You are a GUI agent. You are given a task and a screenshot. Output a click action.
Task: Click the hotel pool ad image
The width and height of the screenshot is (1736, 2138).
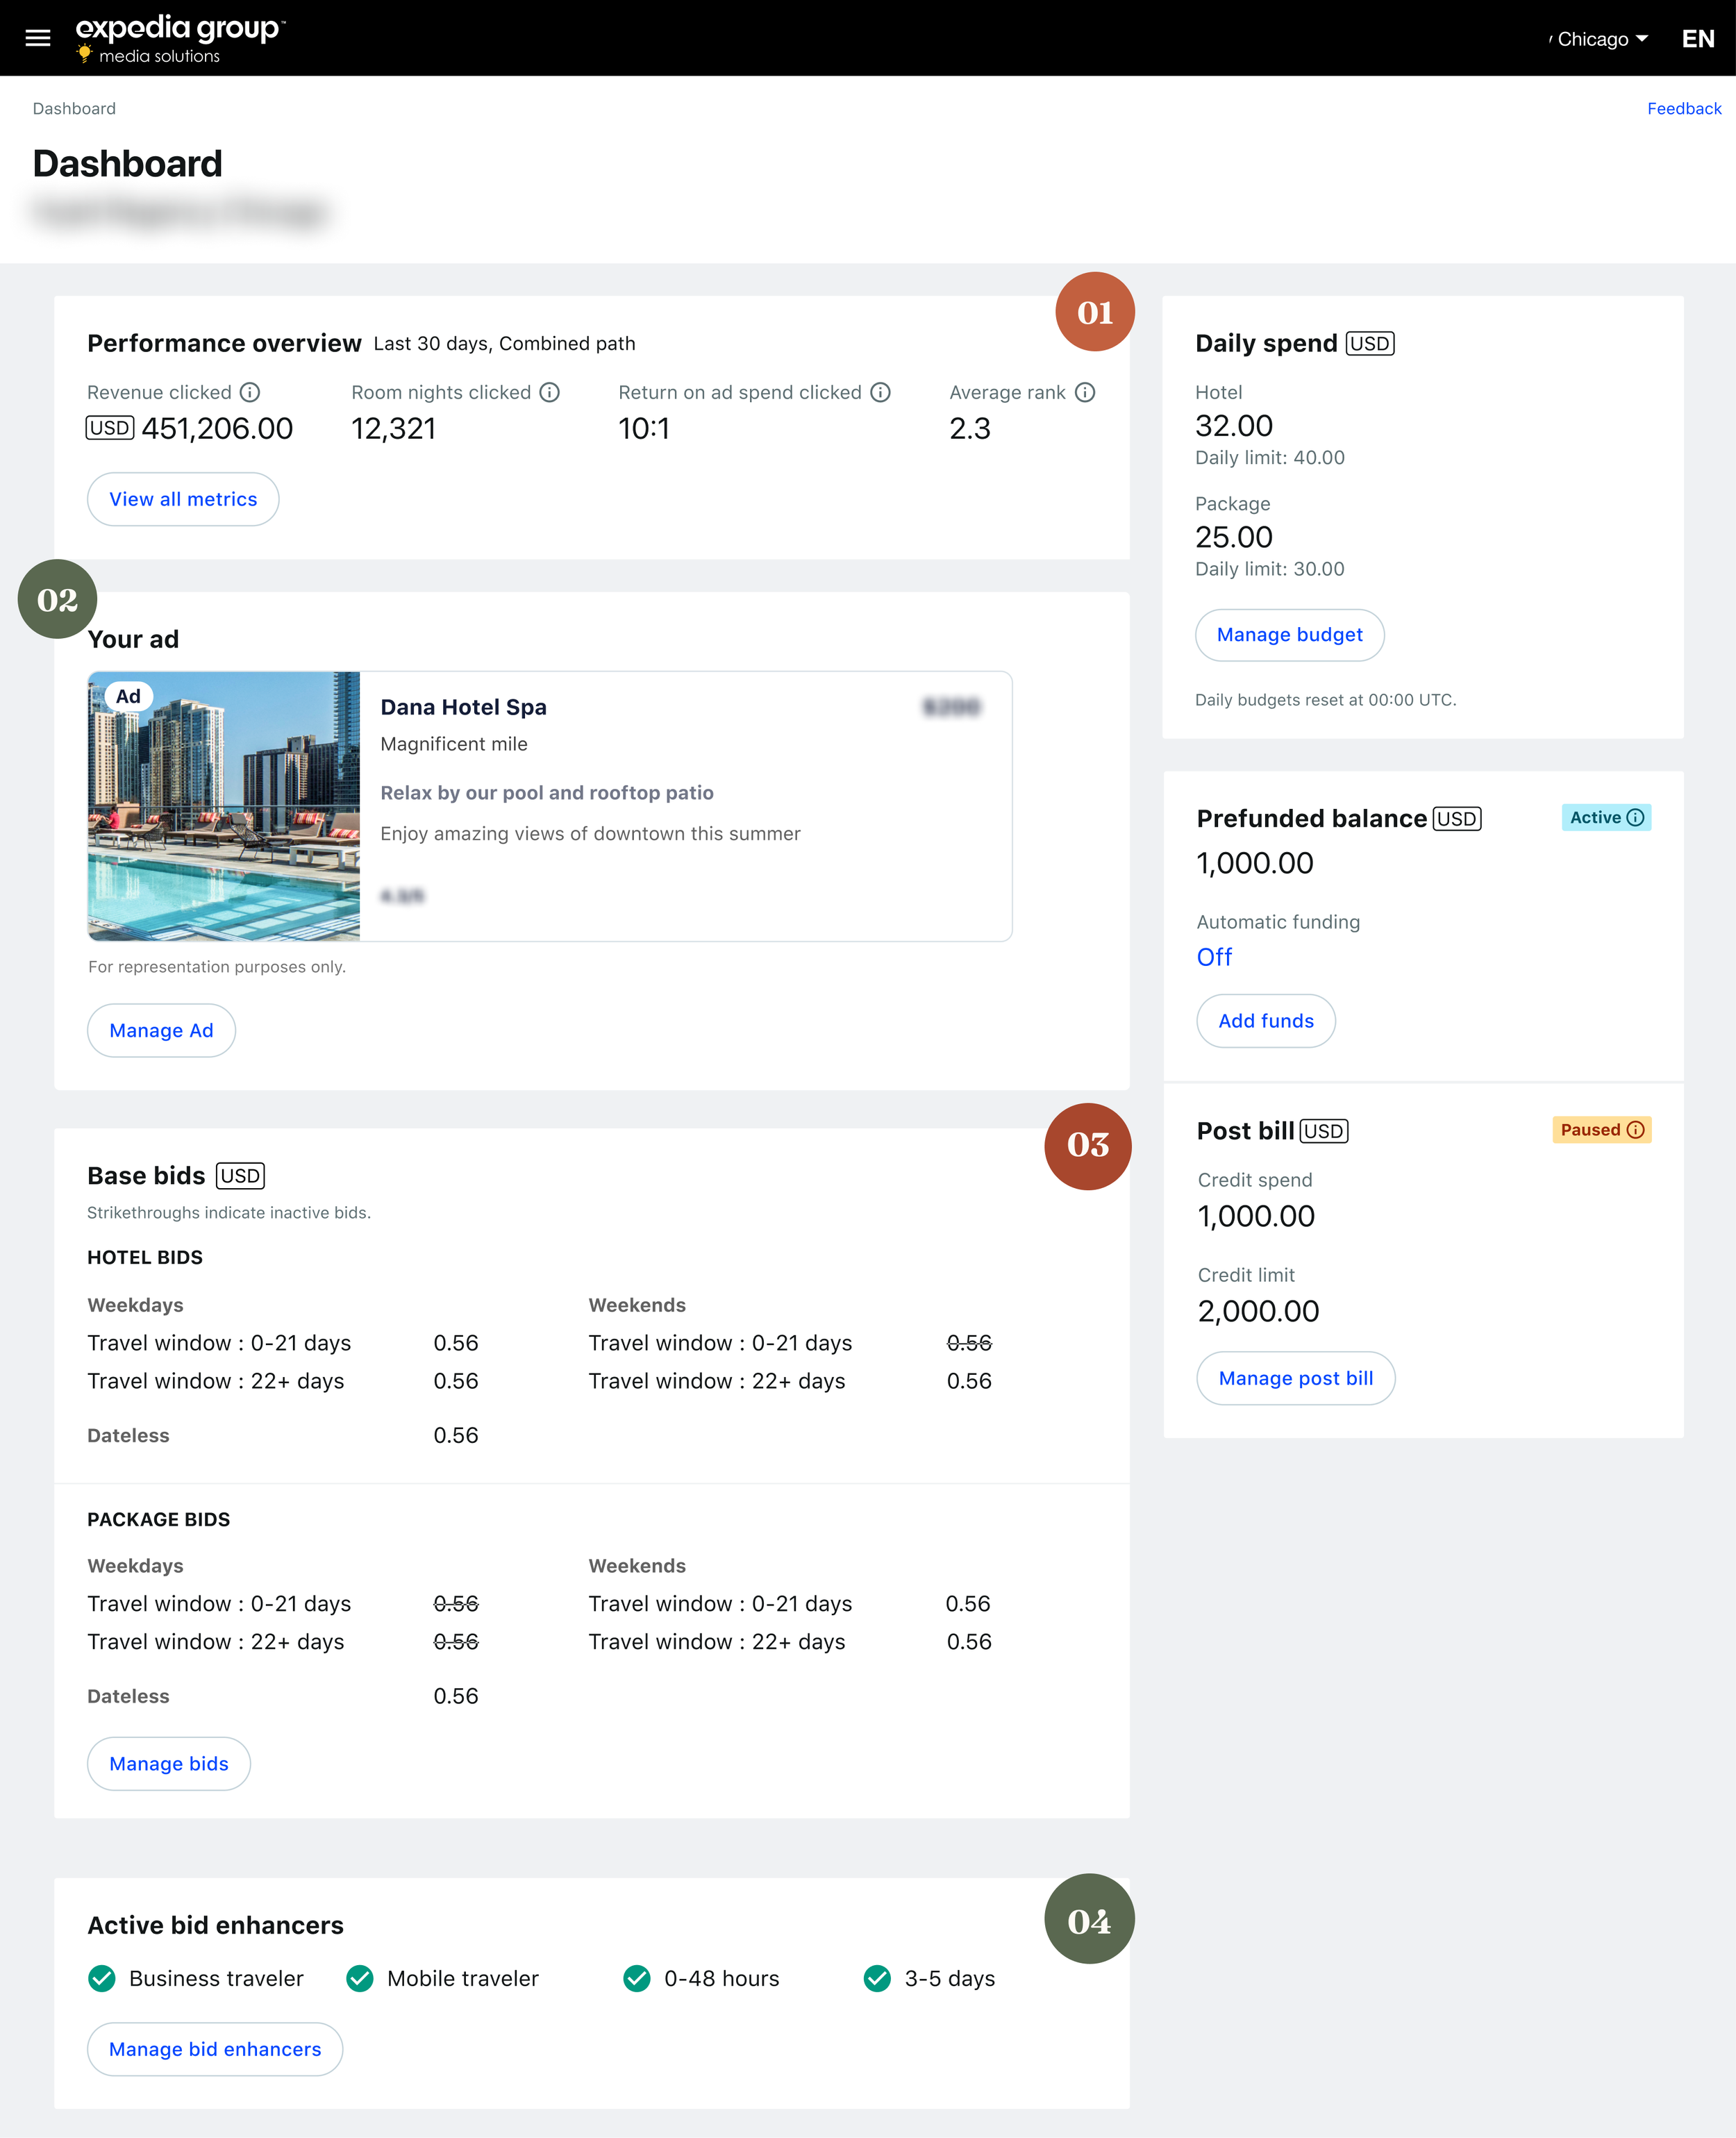[224, 806]
